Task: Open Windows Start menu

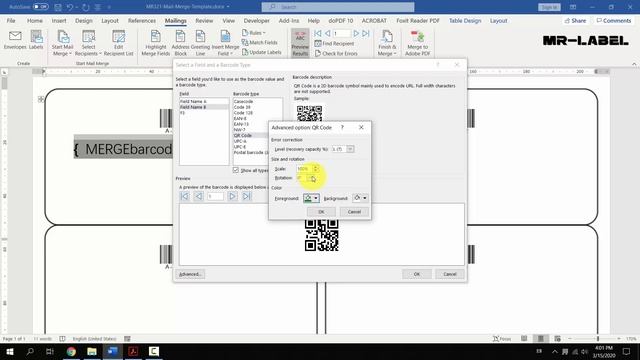Action: [9, 351]
